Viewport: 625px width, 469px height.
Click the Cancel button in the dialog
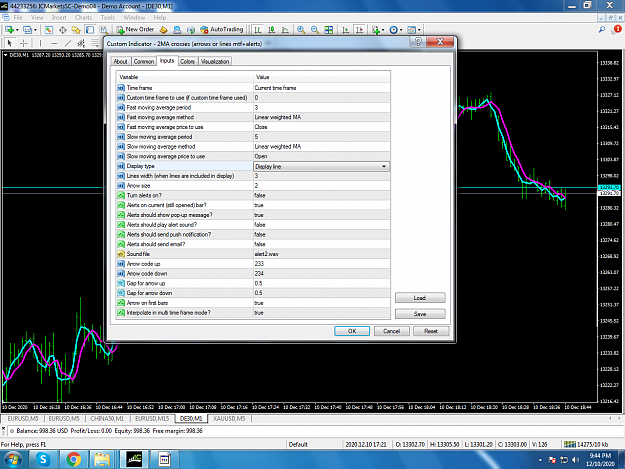pyautogui.click(x=391, y=331)
